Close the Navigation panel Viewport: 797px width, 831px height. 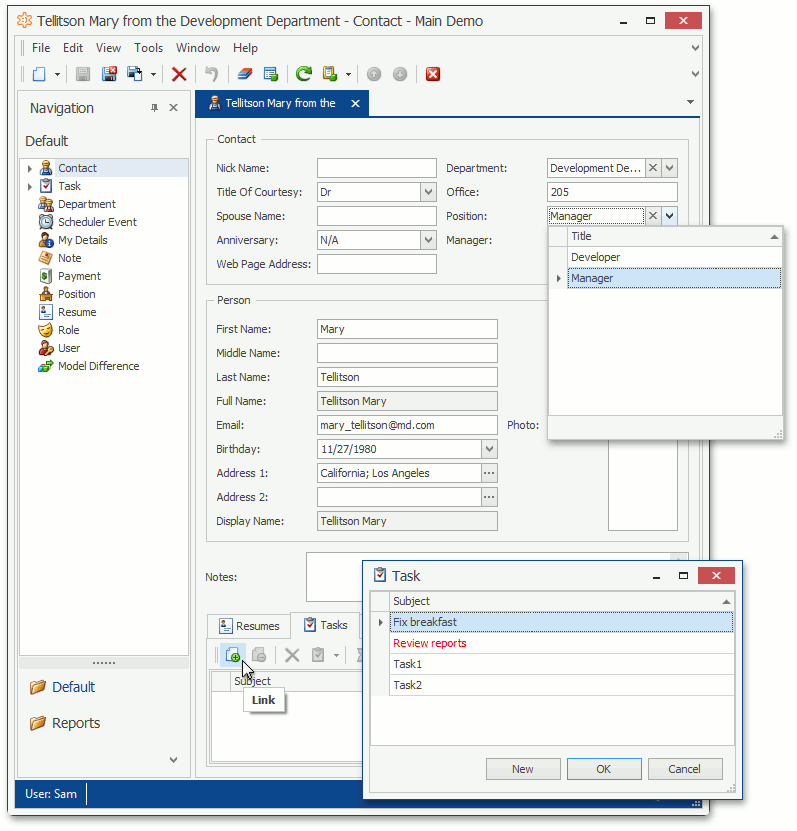173,108
